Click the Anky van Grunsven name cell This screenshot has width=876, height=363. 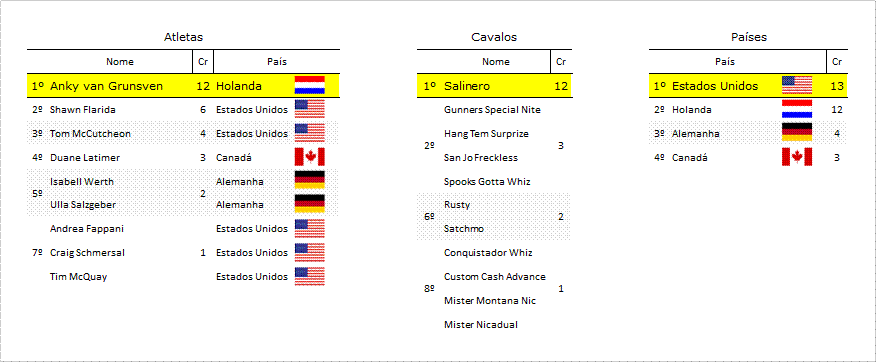pyautogui.click(x=107, y=86)
